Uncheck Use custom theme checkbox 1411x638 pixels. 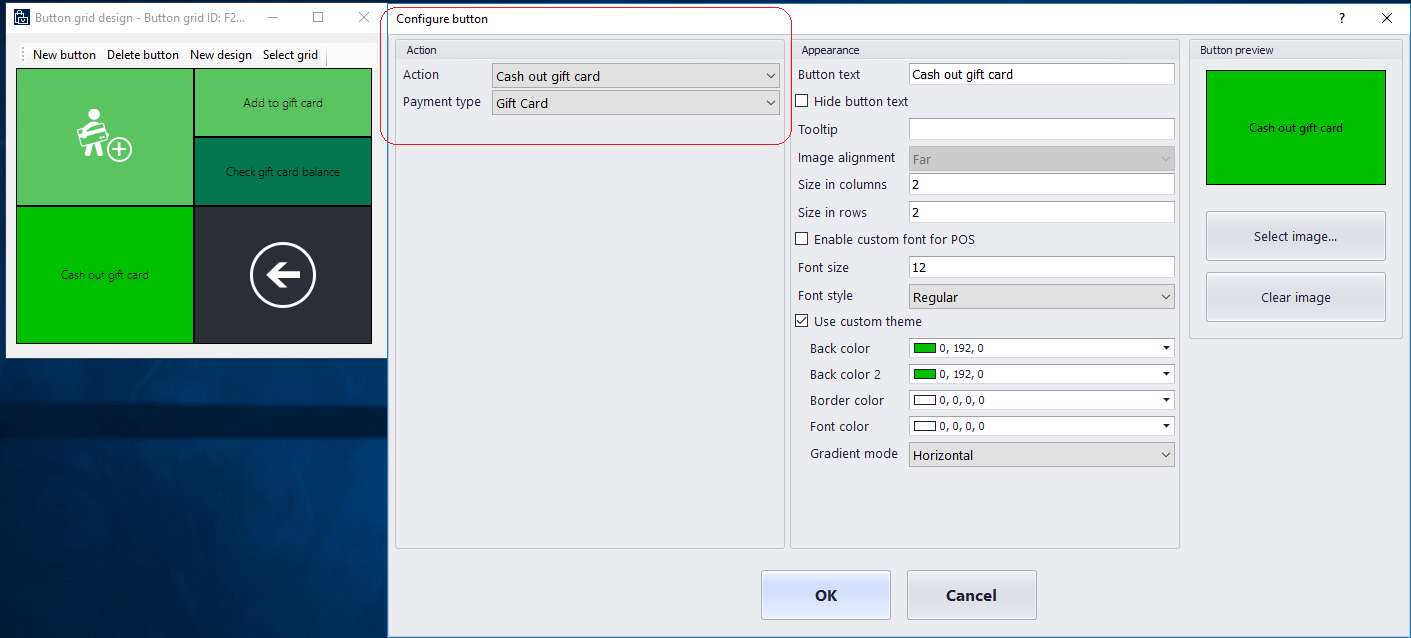pyautogui.click(x=801, y=321)
